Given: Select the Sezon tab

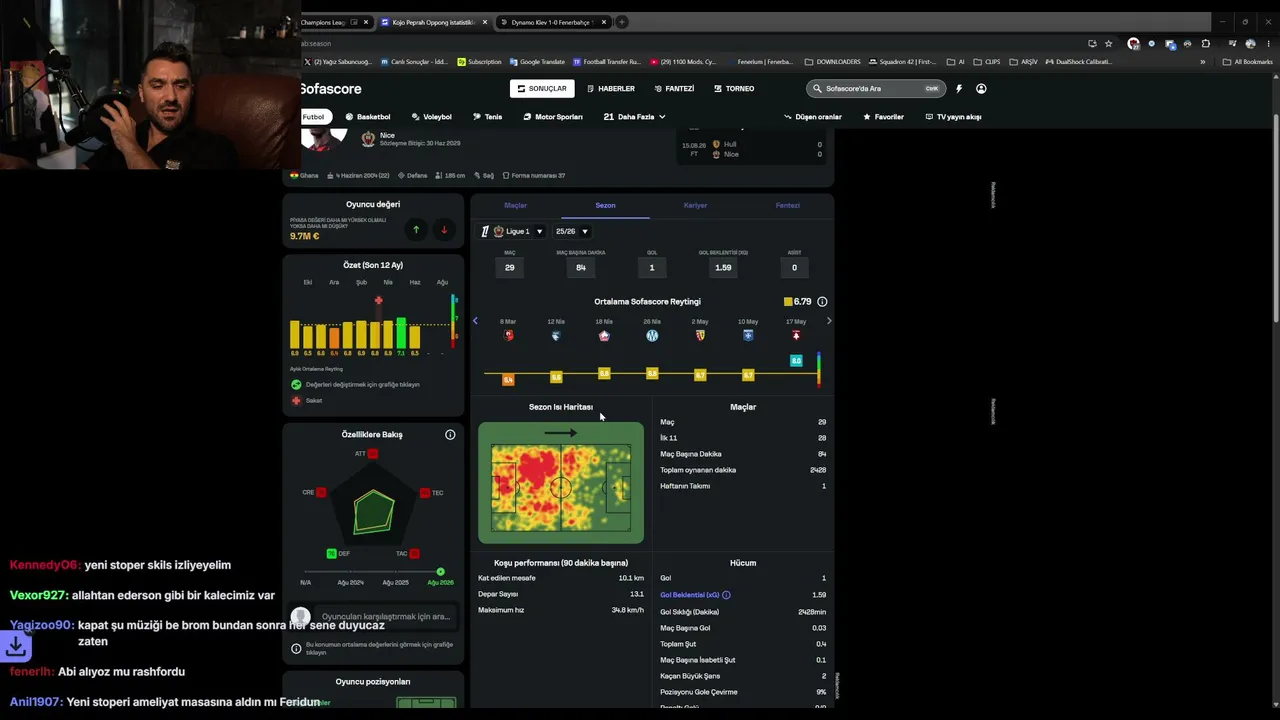Looking at the screenshot, I should 605,205.
